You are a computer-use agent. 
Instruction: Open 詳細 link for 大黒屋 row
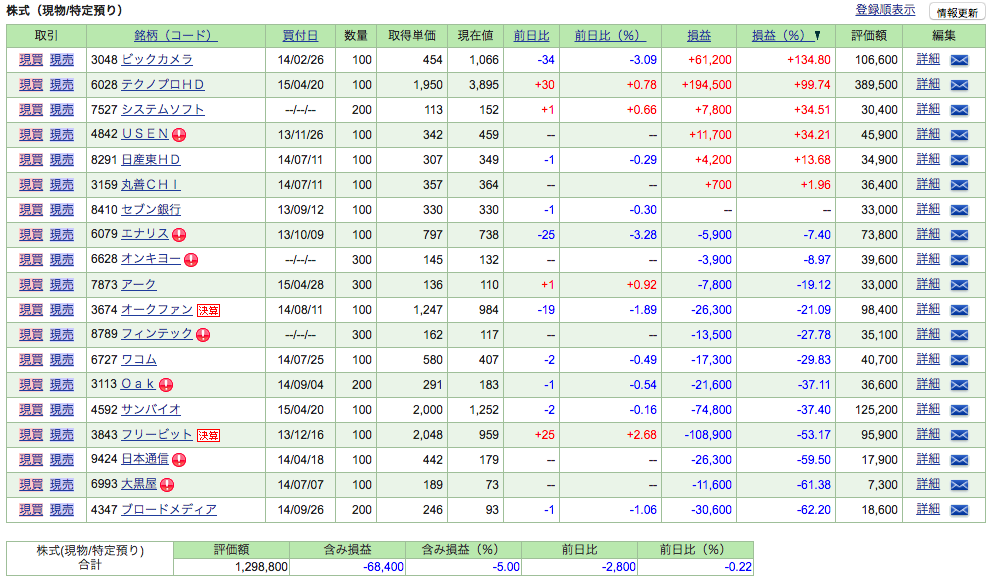[x=928, y=484]
